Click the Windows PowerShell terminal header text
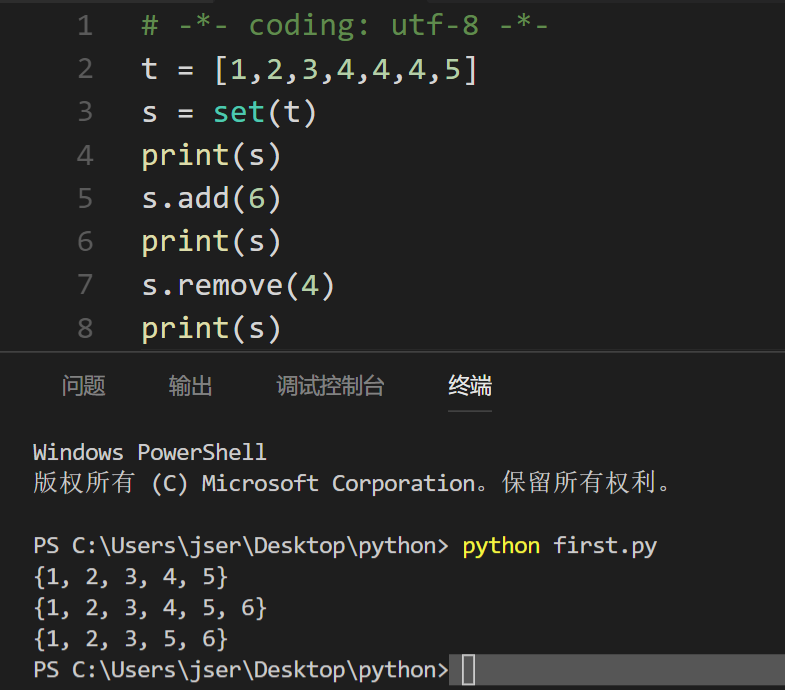 (150, 453)
